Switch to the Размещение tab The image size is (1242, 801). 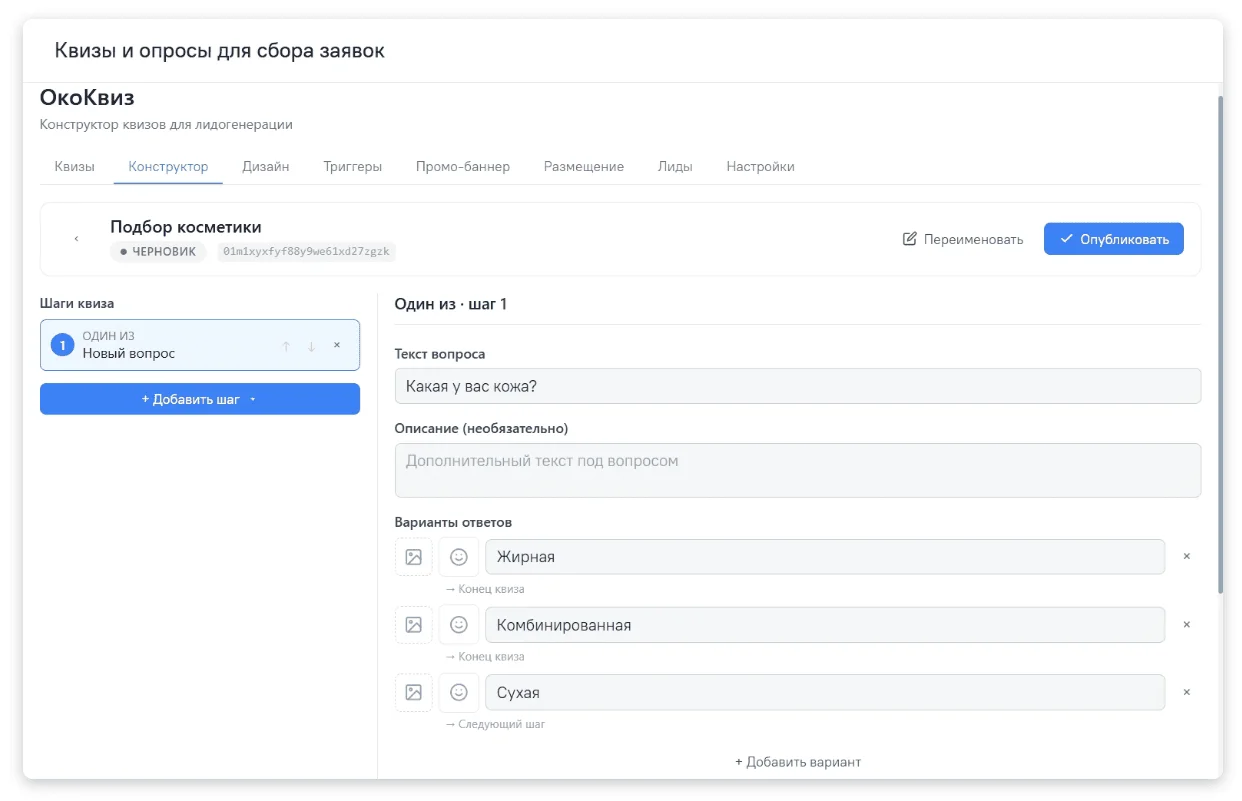point(584,167)
